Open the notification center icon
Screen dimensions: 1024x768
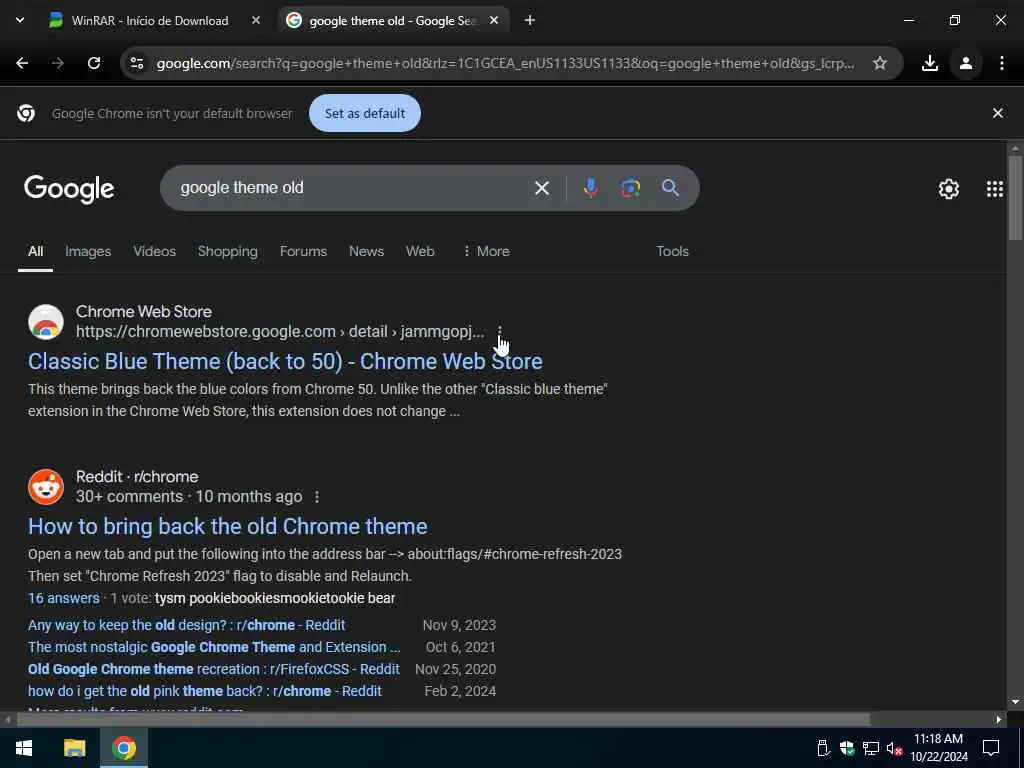991,748
